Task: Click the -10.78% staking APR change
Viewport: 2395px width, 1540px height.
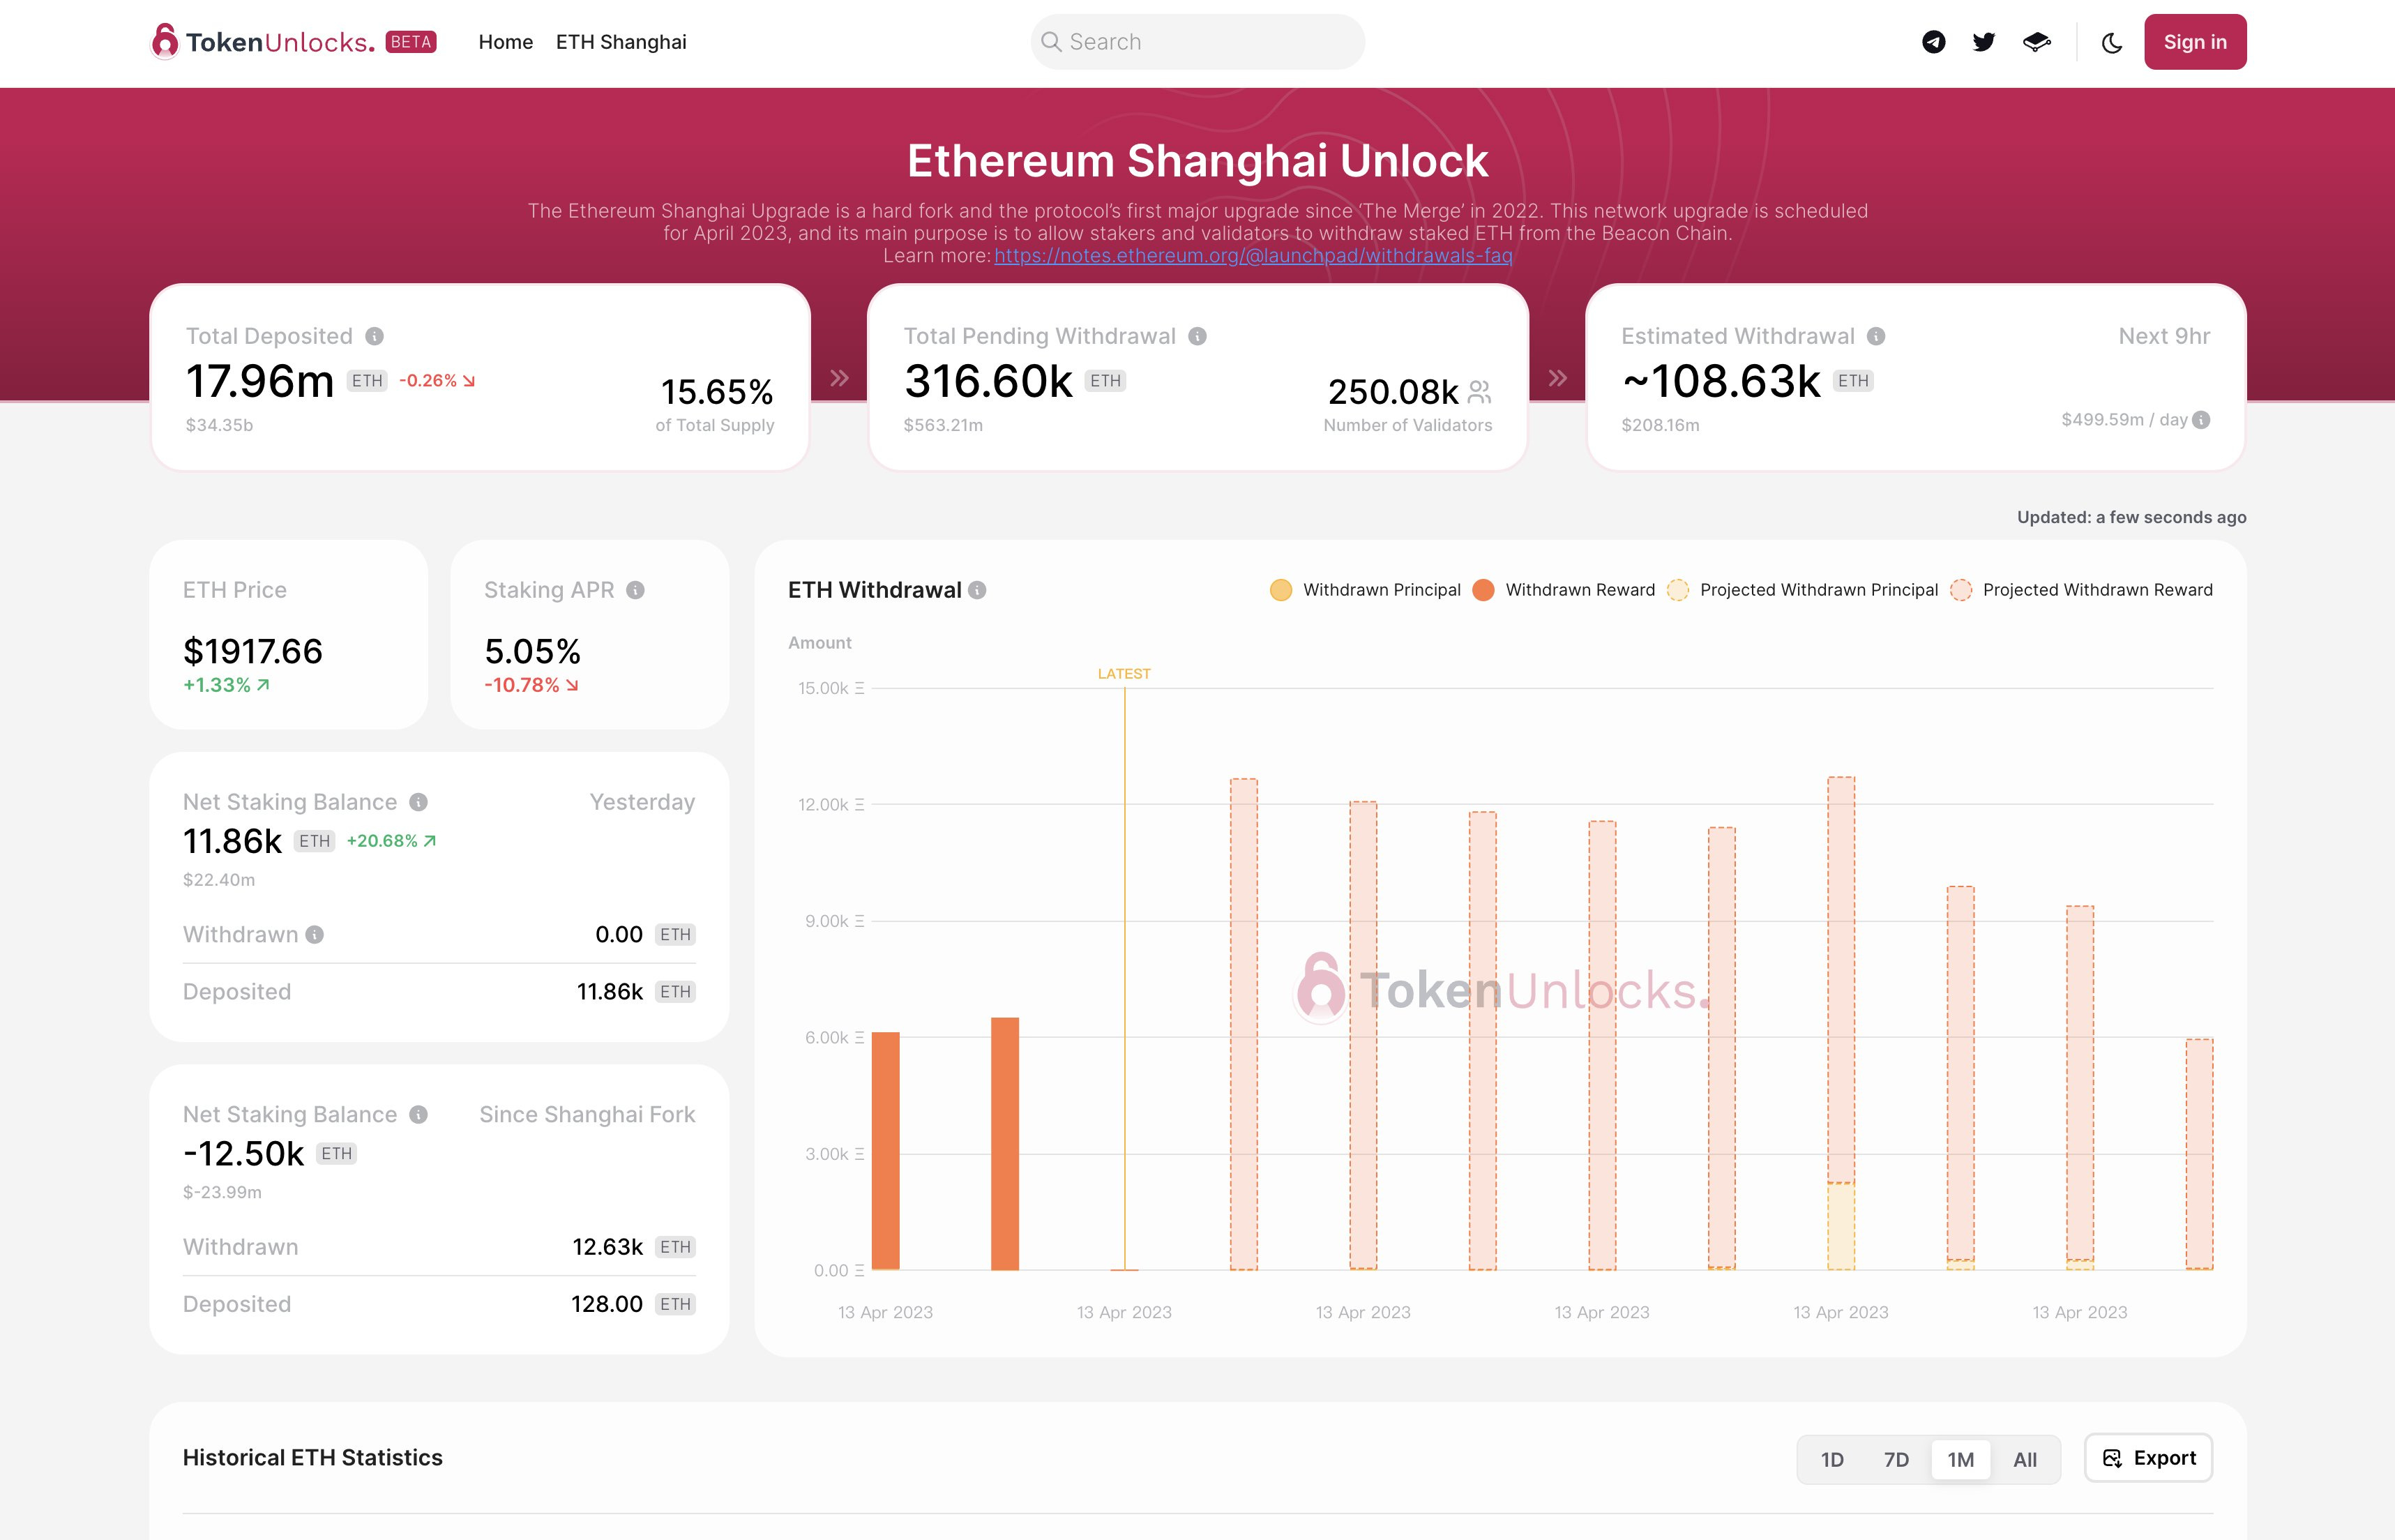Action: [532, 685]
